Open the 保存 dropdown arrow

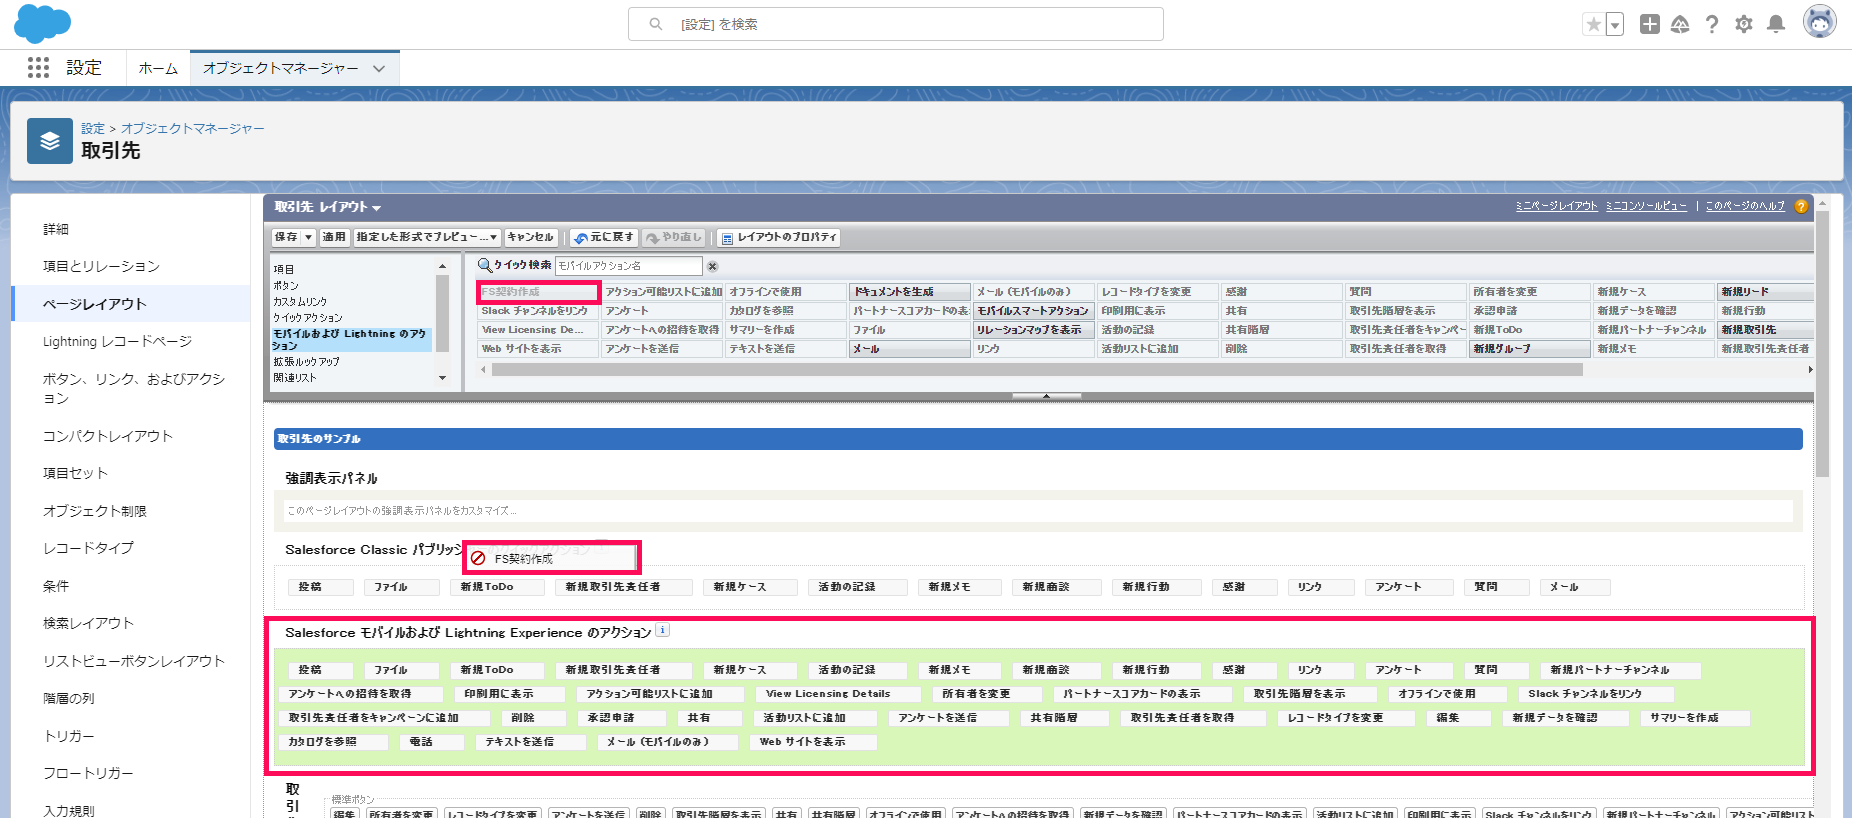coord(309,237)
